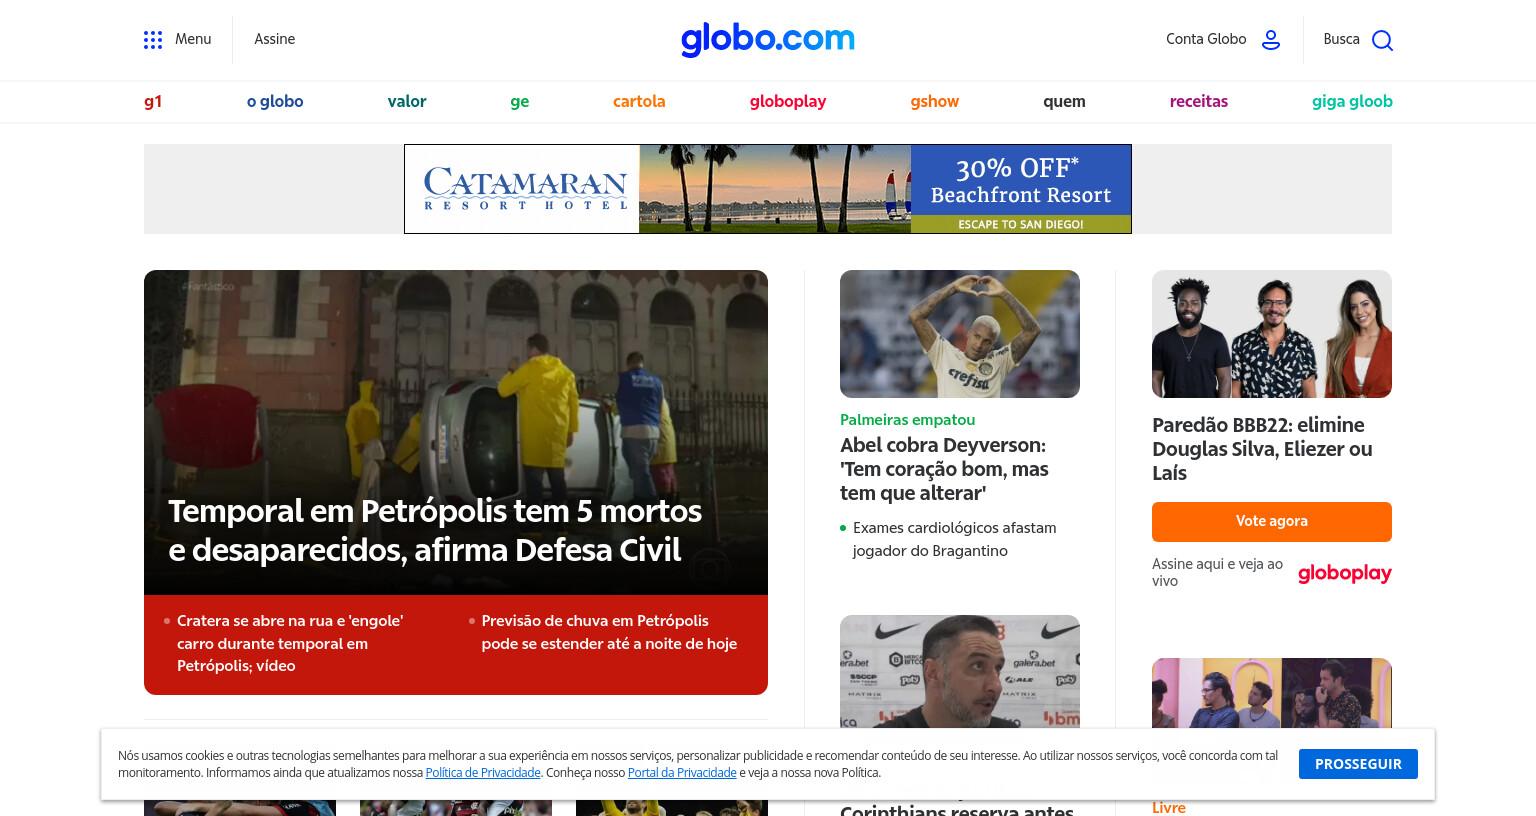Go to the ge sports section
Image resolution: width=1536 pixels, height=816 pixels.
(x=519, y=101)
